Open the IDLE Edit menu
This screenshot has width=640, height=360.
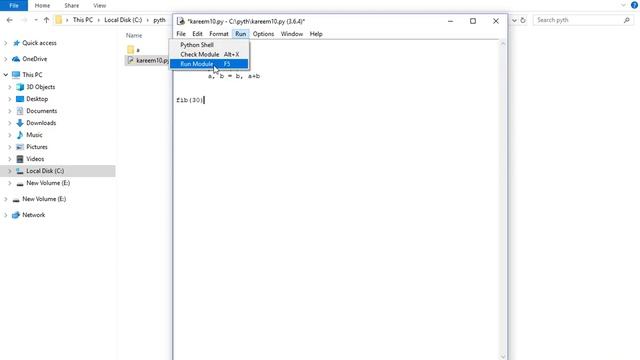pos(198,34)
